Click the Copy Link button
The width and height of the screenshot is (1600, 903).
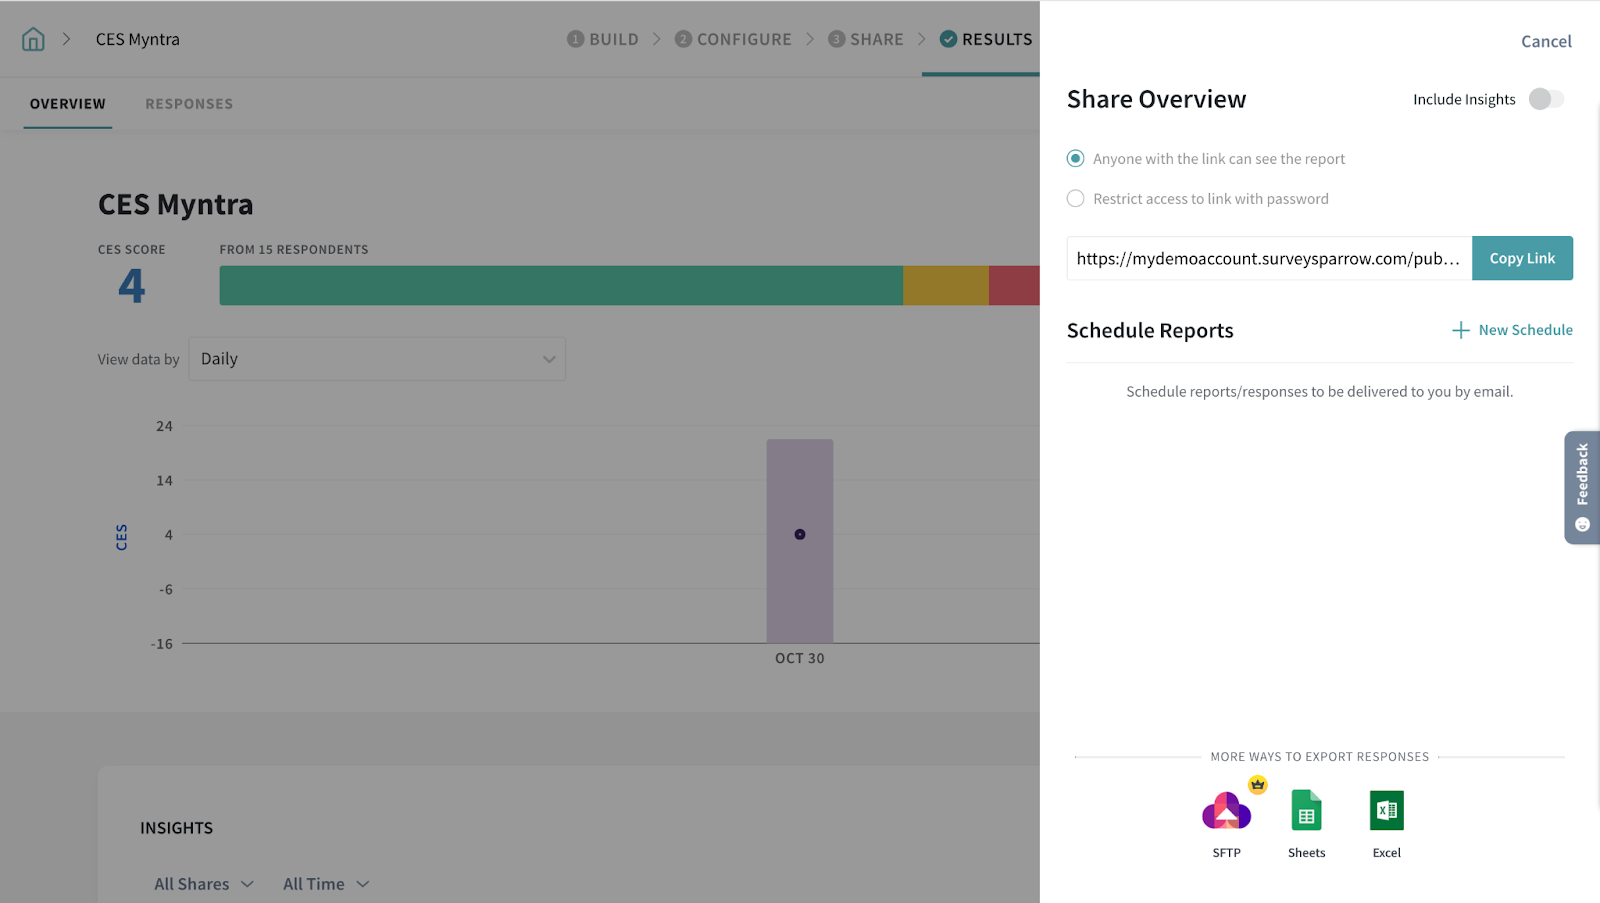click(1521, 258)
